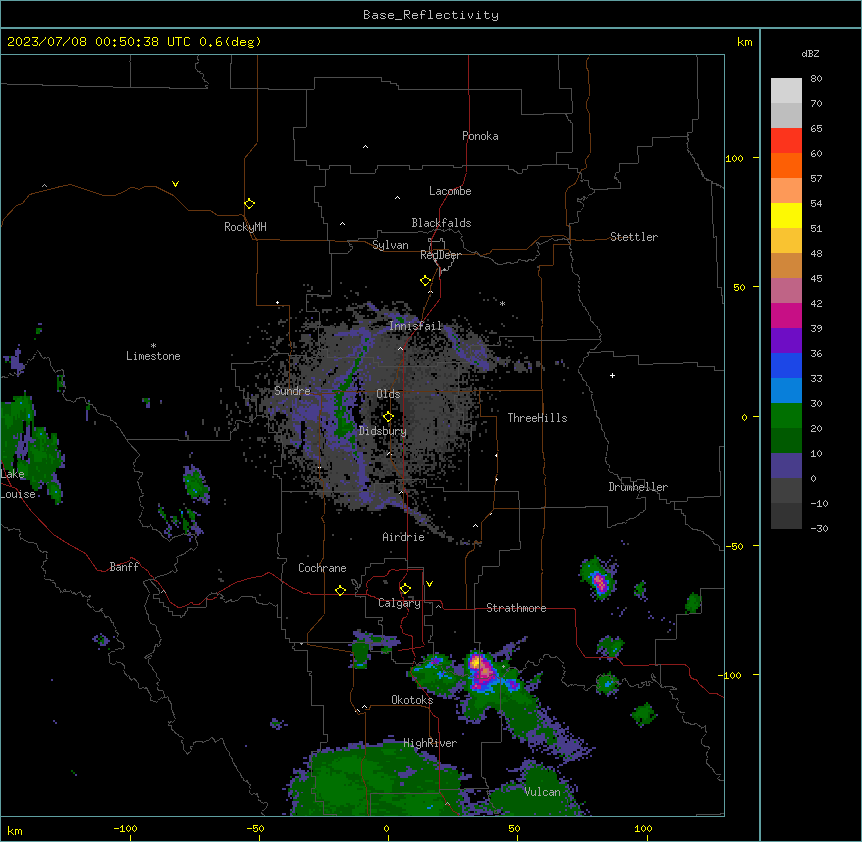Click the km unit label at top right

pos(744,42)
